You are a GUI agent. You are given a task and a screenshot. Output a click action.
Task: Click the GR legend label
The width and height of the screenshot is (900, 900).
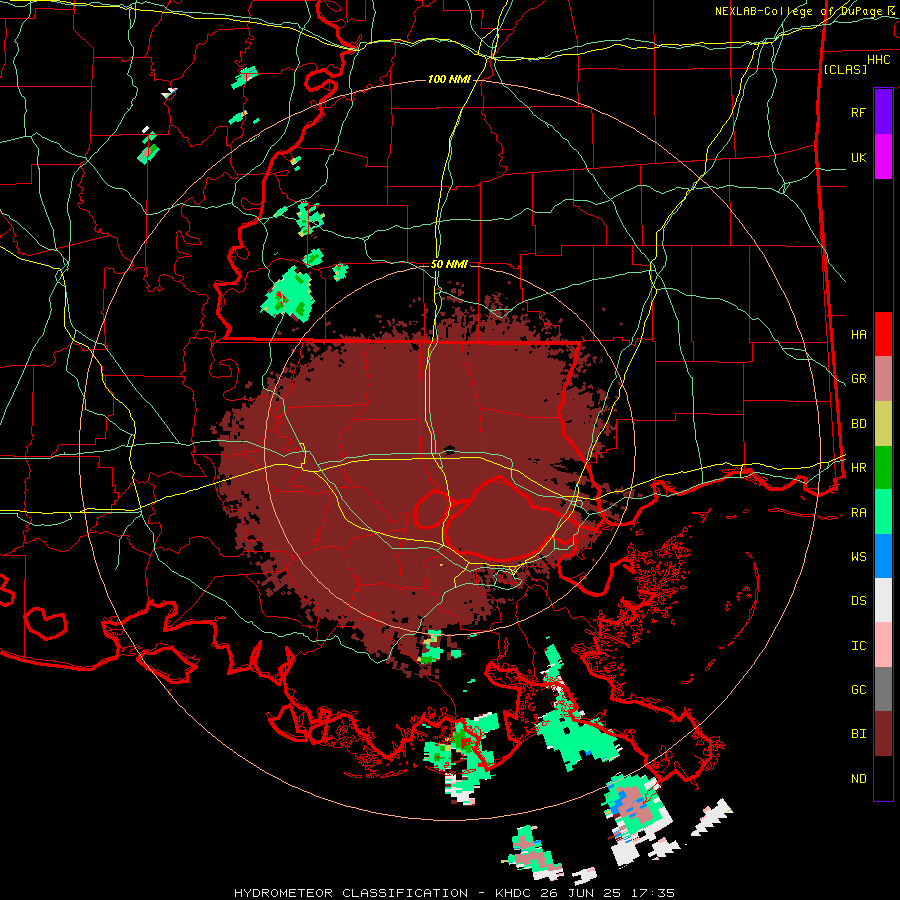858,379
